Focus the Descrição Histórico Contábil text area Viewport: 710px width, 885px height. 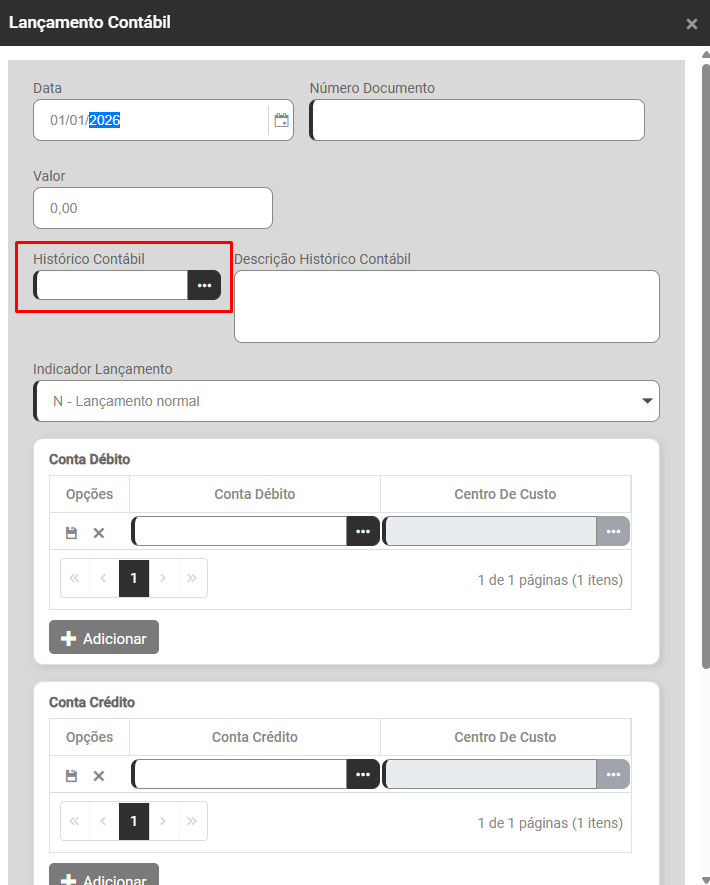(x=447, y=306)
